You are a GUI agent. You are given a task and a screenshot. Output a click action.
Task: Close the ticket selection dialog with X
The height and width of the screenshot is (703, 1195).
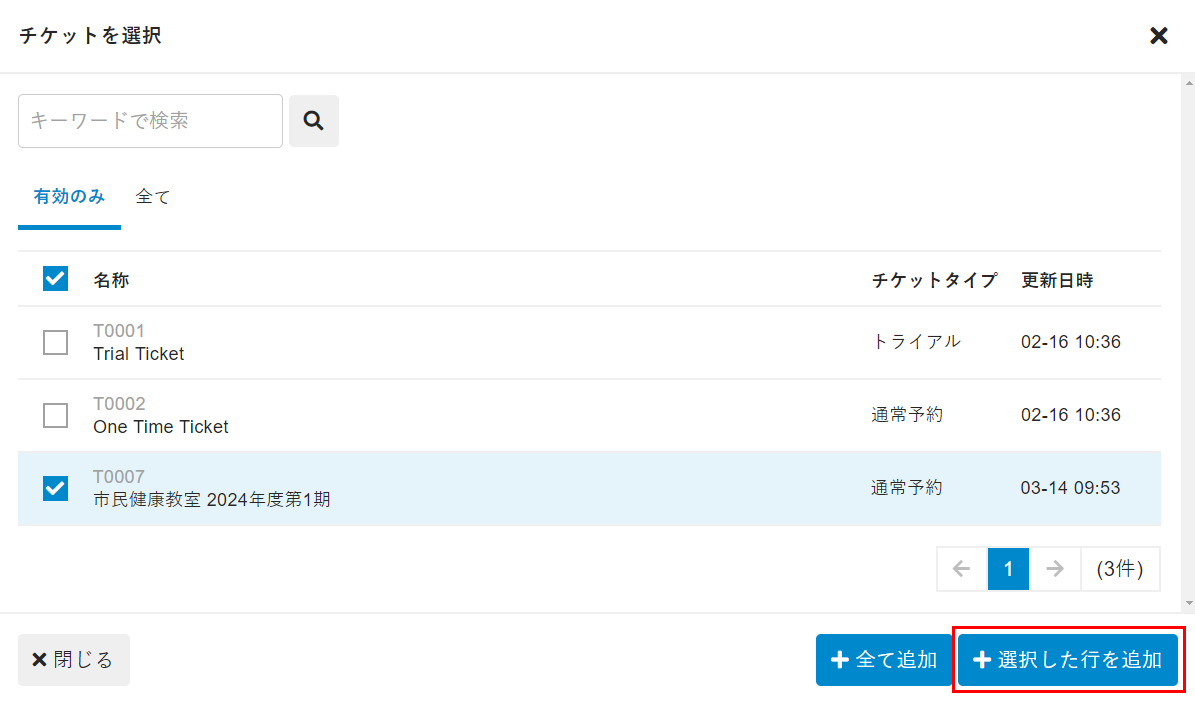1158,36
